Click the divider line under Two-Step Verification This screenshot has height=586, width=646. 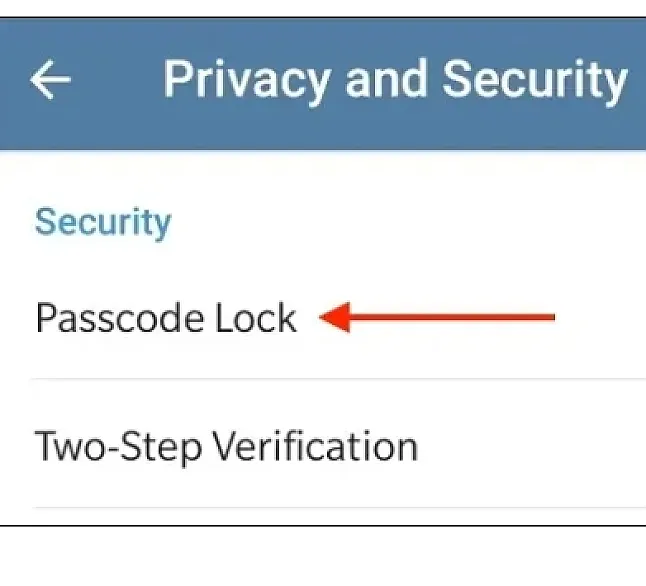click(x=339, y=508)
